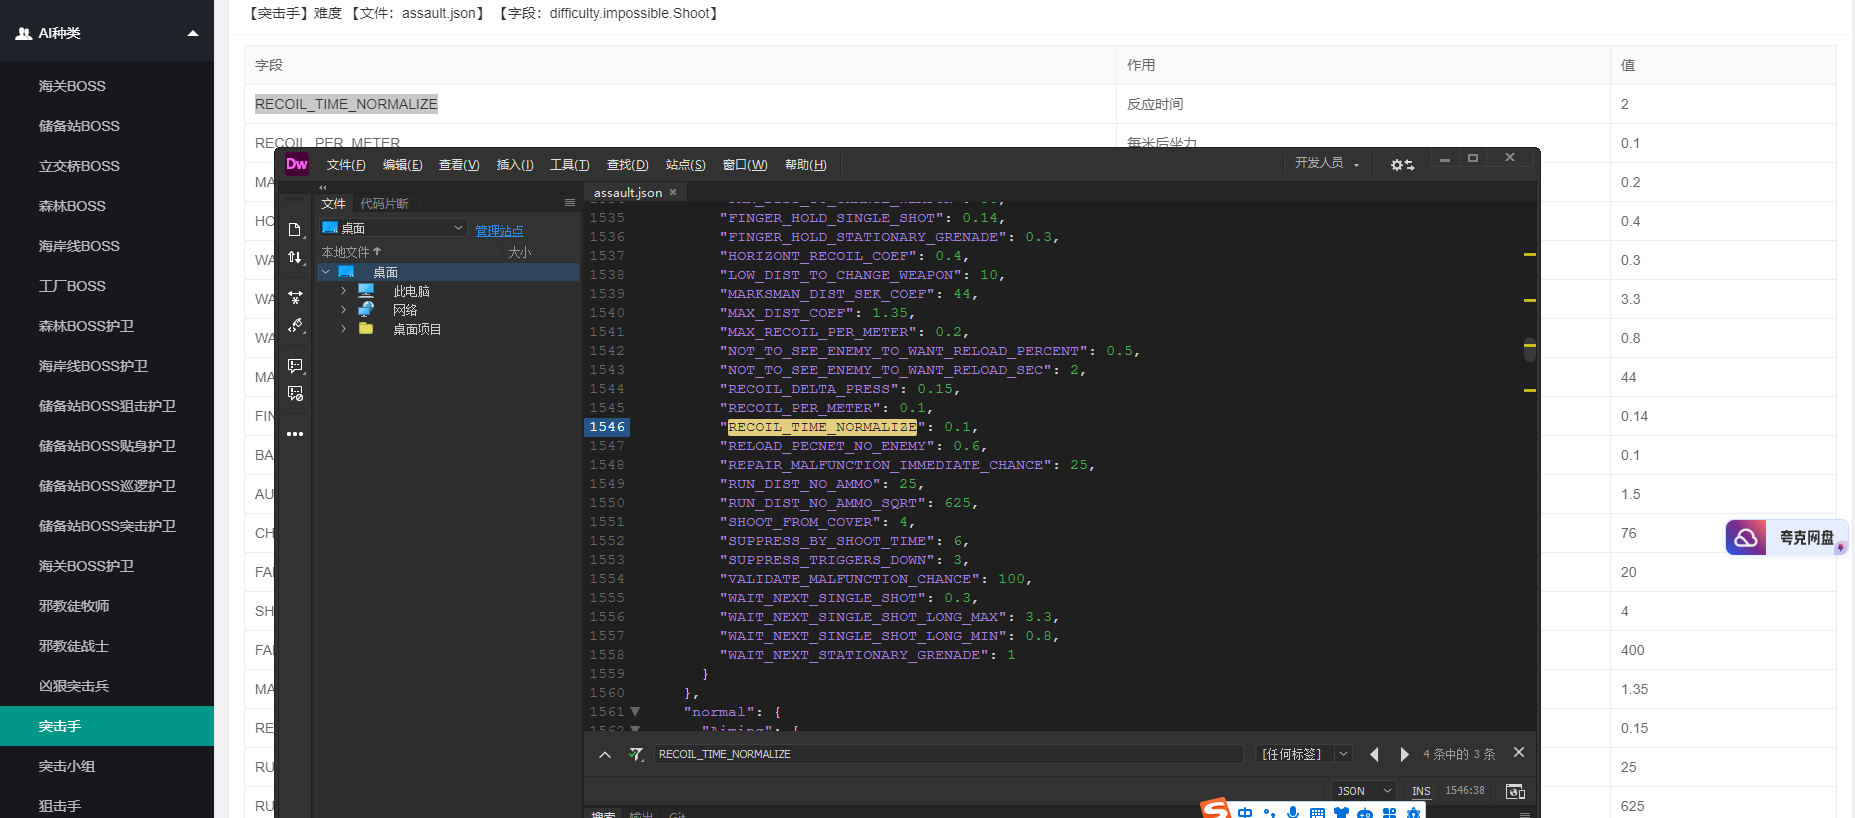This screenshot has height=818, width=1855.
Task: Switch to the 代码片断 tab
Action: 384,203
